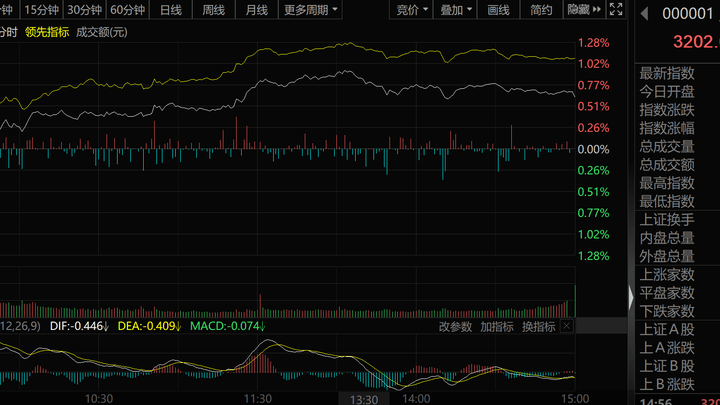Toggle the 简约 simple view mode
Image resolution: width=720 pixels, height=405 pixels.
point(541,10)
